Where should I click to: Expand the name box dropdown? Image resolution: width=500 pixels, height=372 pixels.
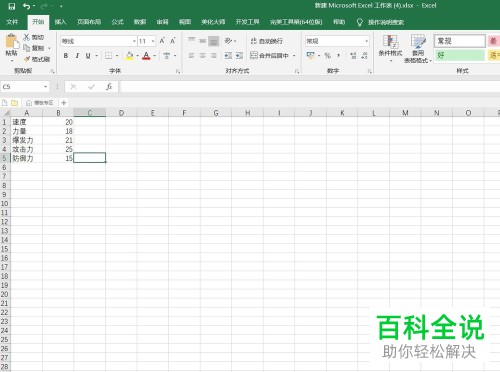click(x=45, y=87)
